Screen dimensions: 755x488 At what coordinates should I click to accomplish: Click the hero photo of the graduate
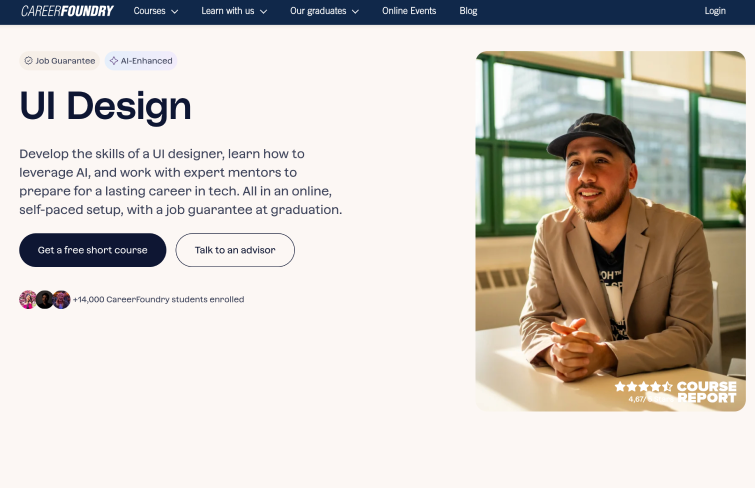point(611,231)
